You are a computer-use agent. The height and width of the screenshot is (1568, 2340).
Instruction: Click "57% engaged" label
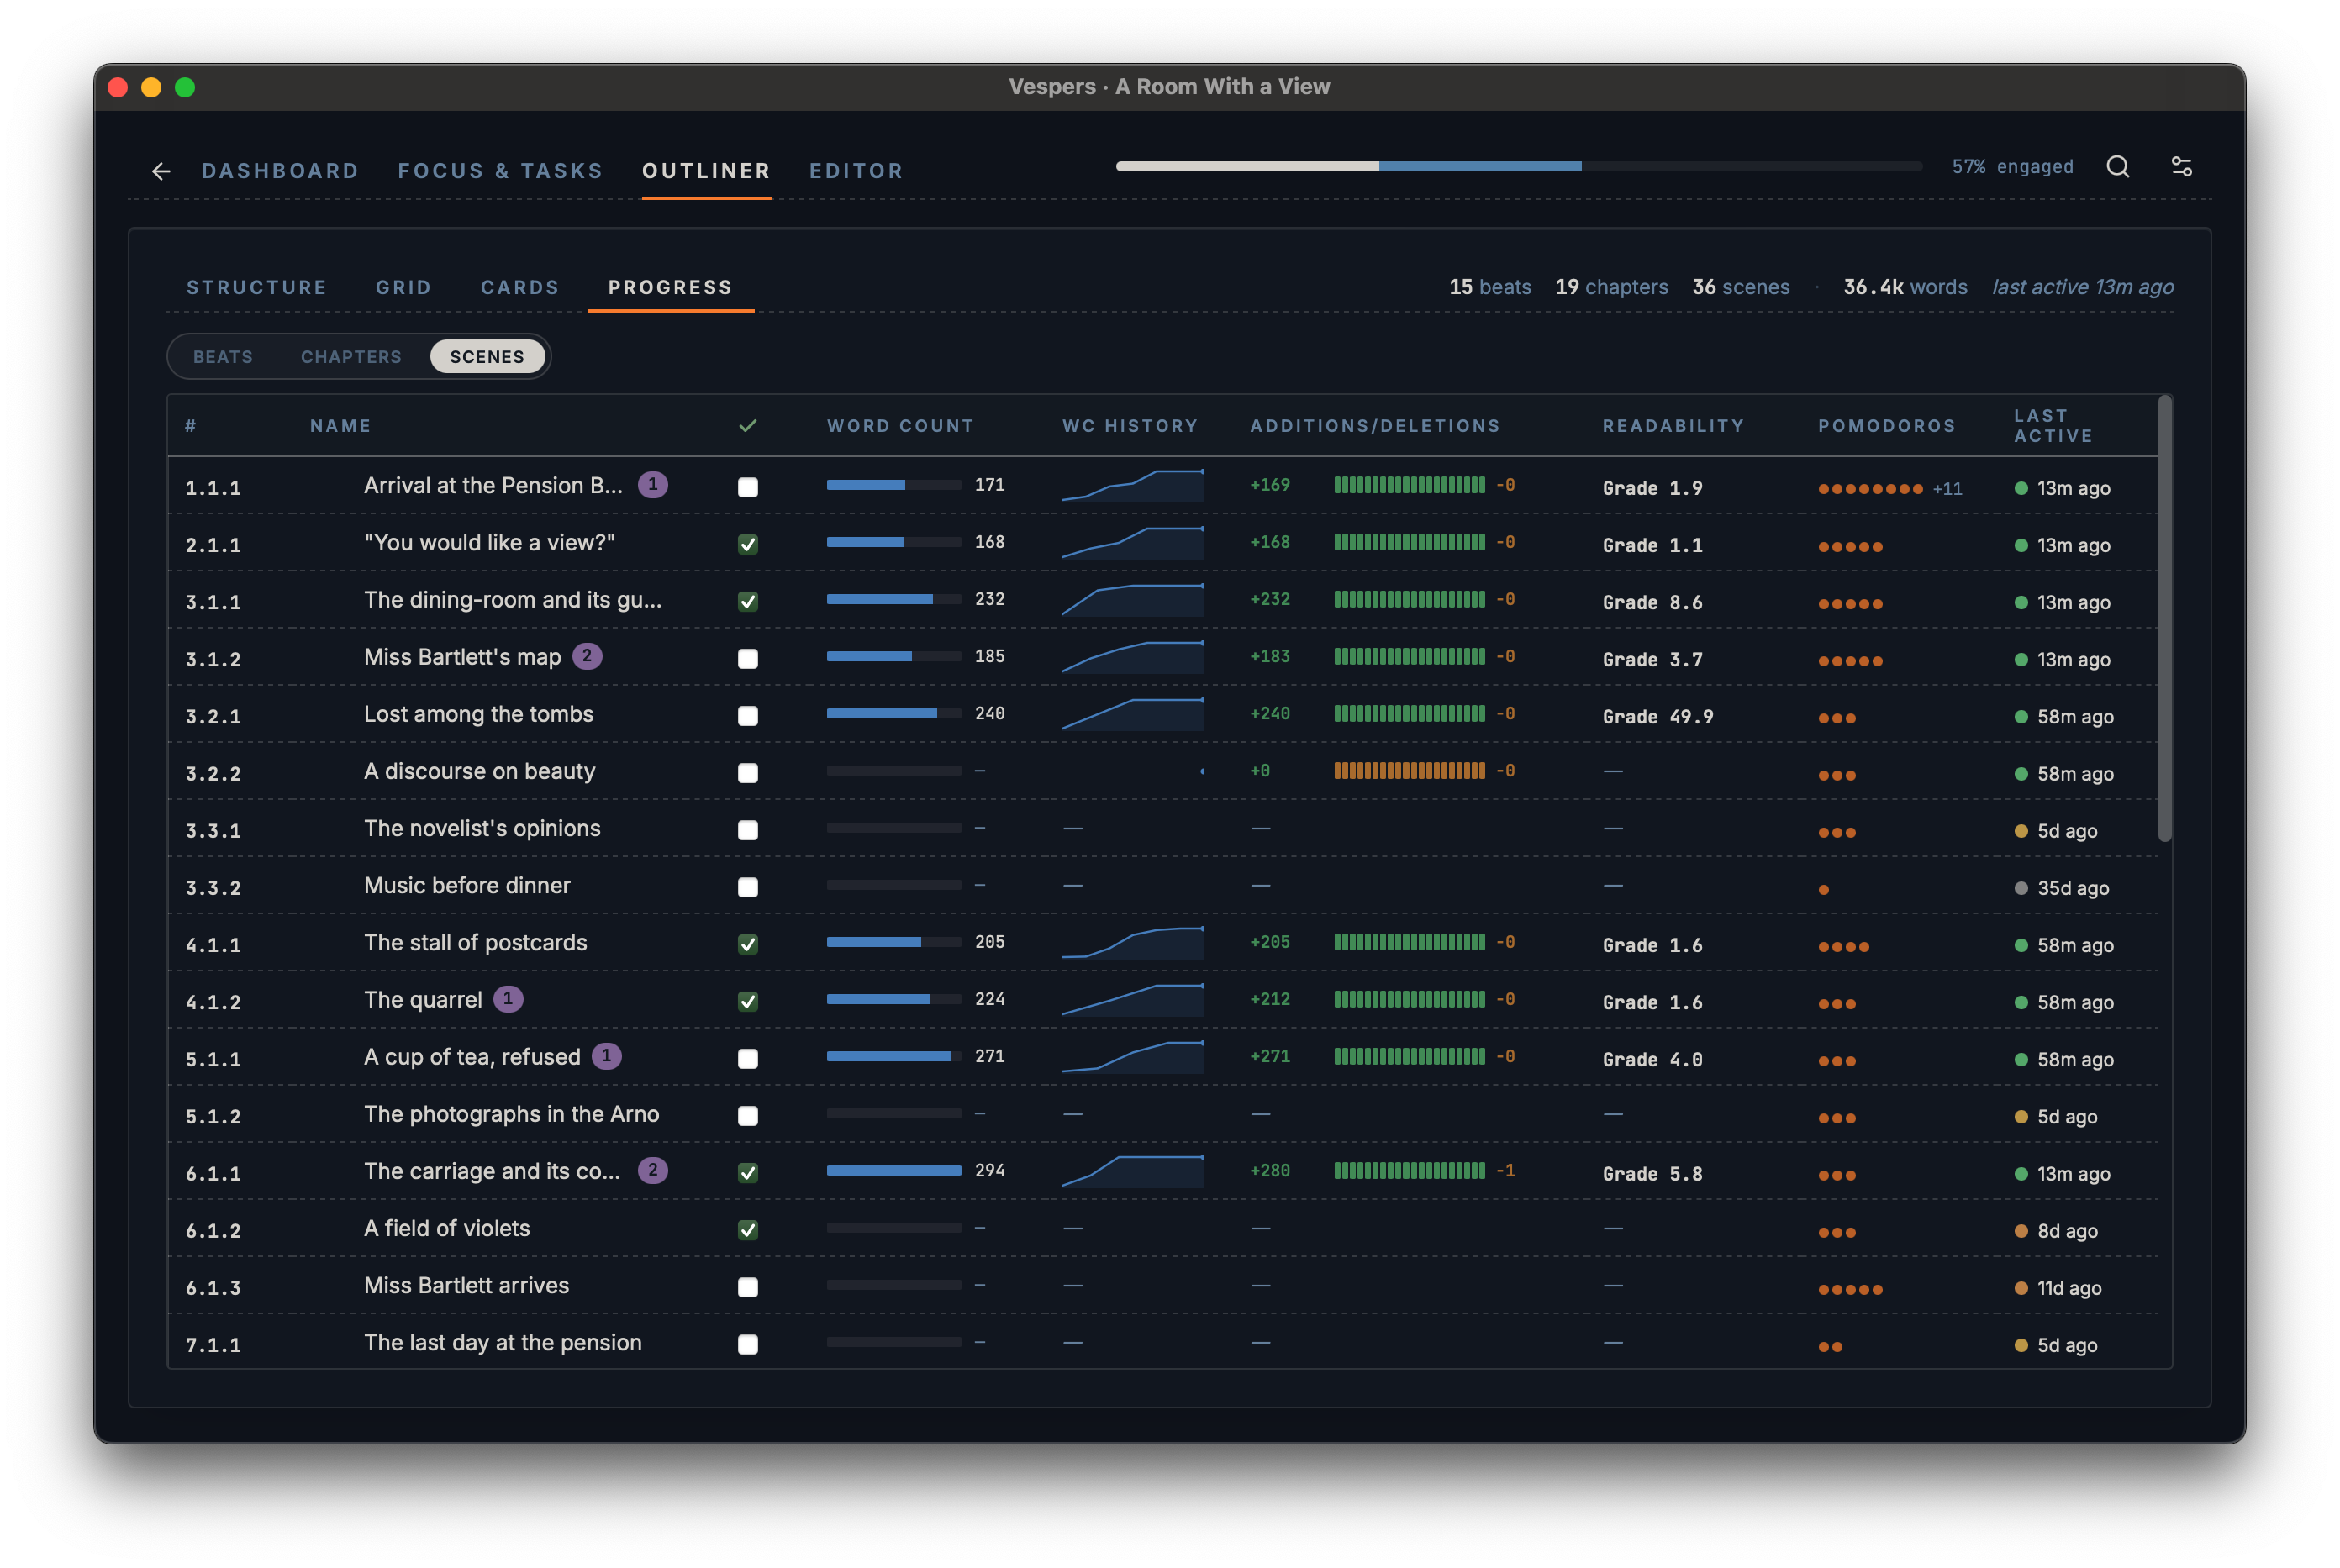(x=2012, y=167)
